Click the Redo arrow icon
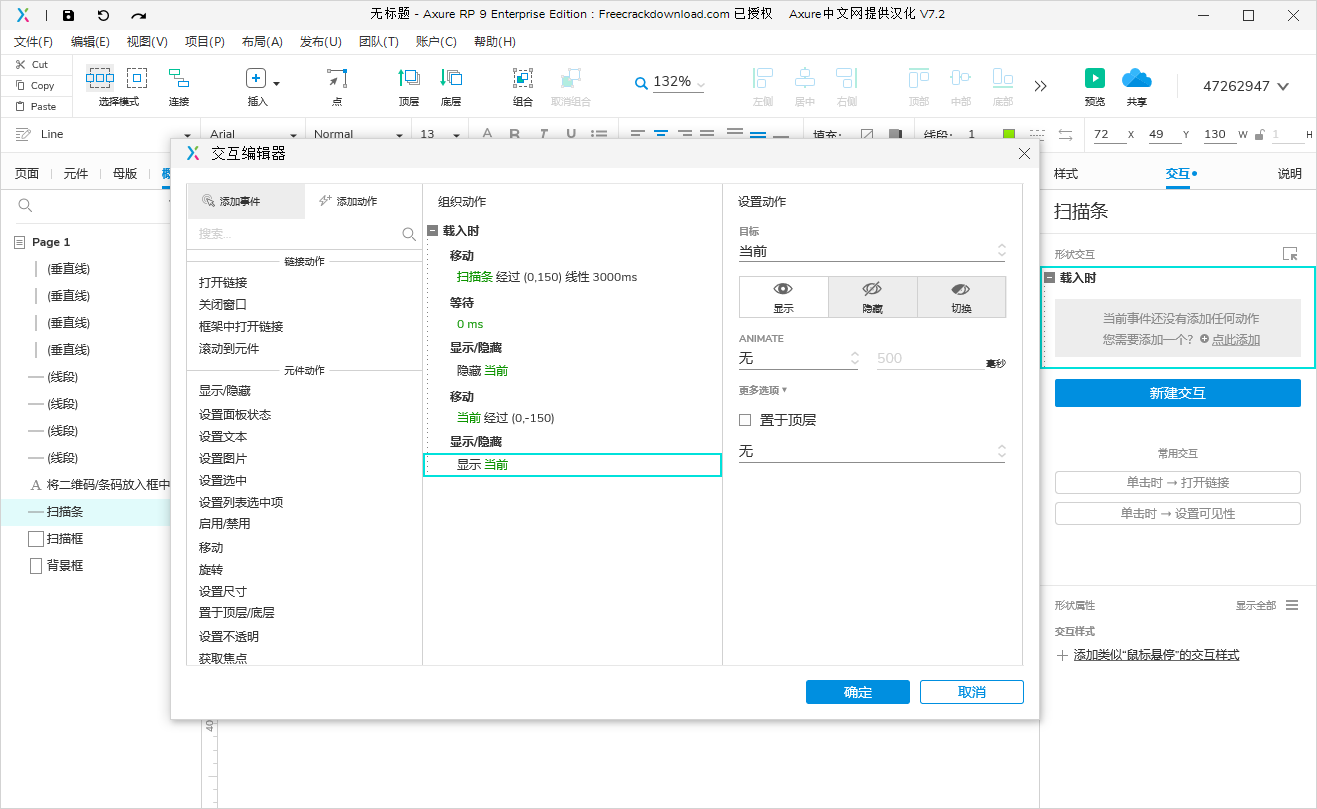 139,15
